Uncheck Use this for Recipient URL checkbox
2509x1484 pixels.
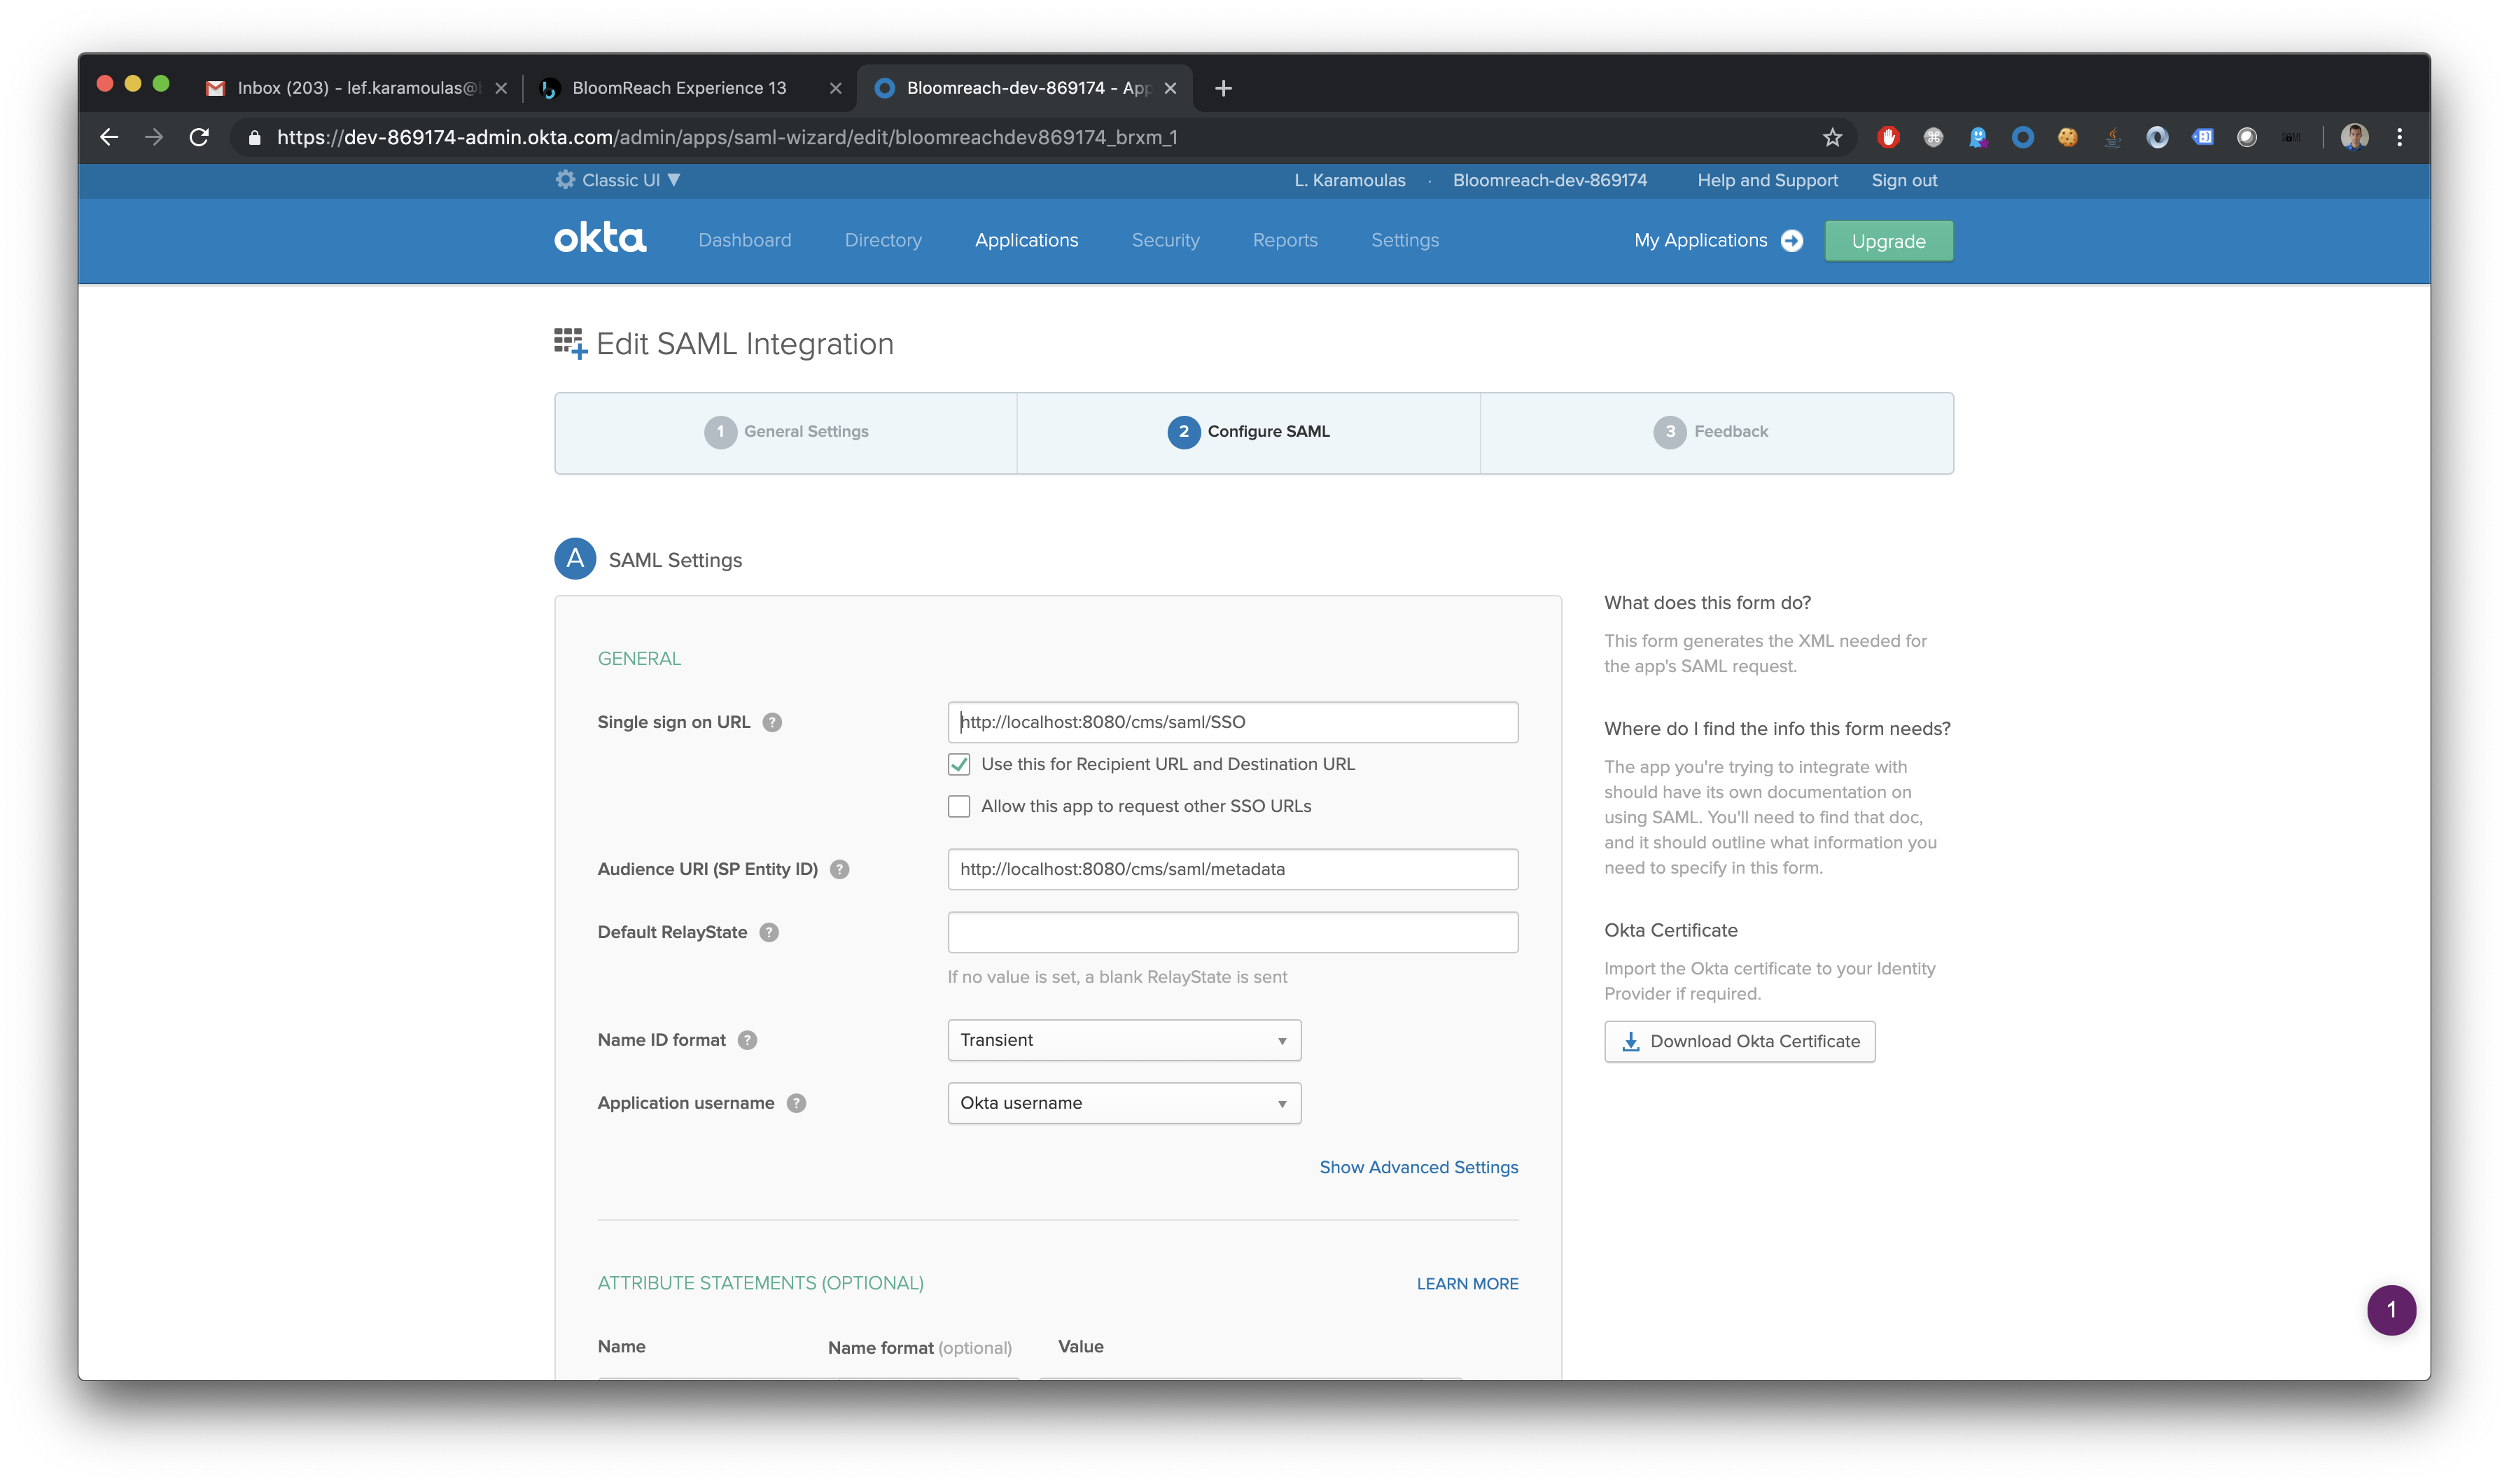959,764
